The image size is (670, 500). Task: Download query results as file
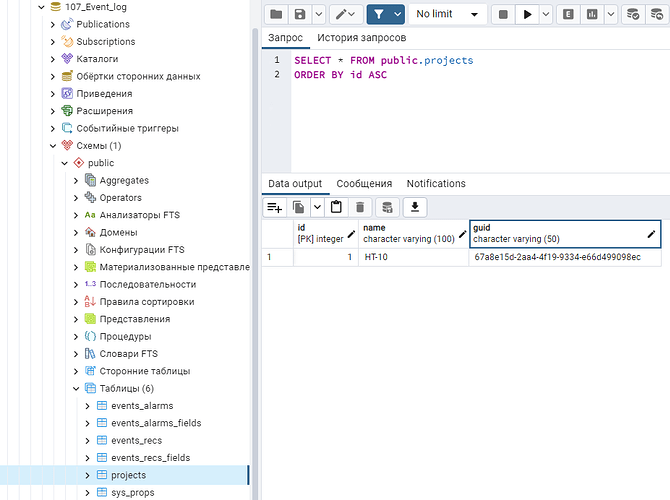point(415,207)
